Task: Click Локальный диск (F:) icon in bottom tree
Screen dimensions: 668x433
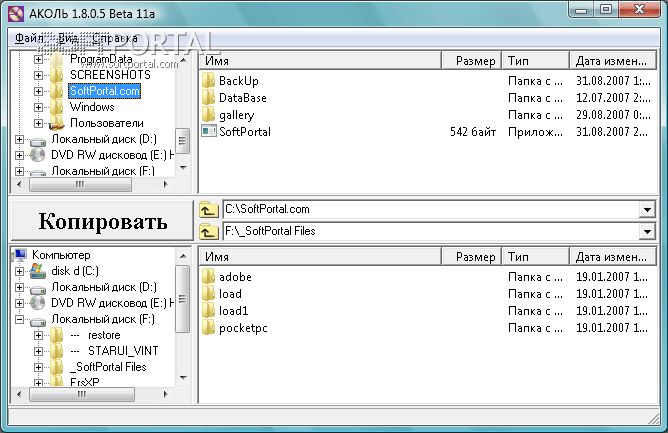Action: pyautogui.click(x=38, y=320)
